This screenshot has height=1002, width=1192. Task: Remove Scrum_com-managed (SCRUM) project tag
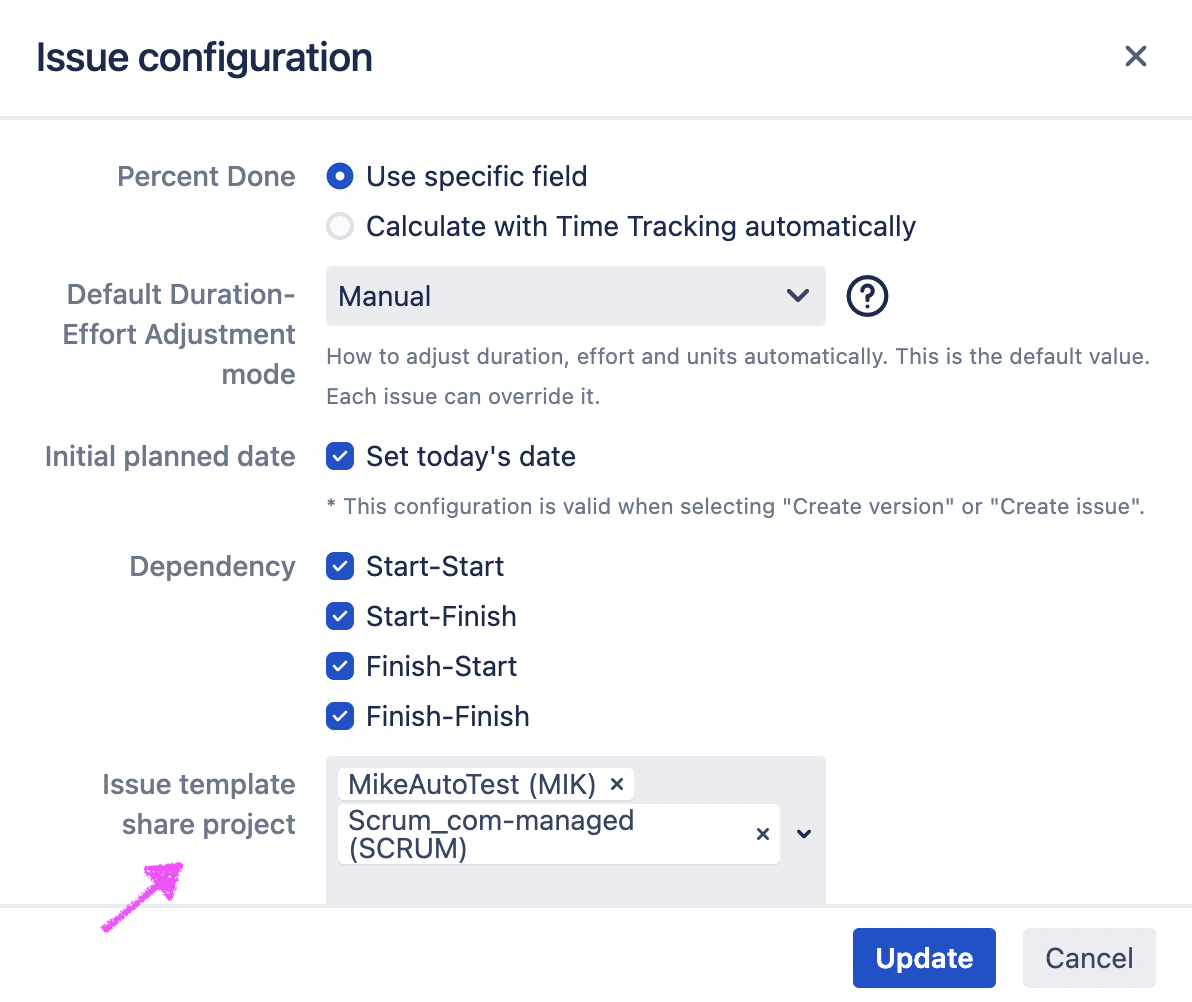click(762, 834)
